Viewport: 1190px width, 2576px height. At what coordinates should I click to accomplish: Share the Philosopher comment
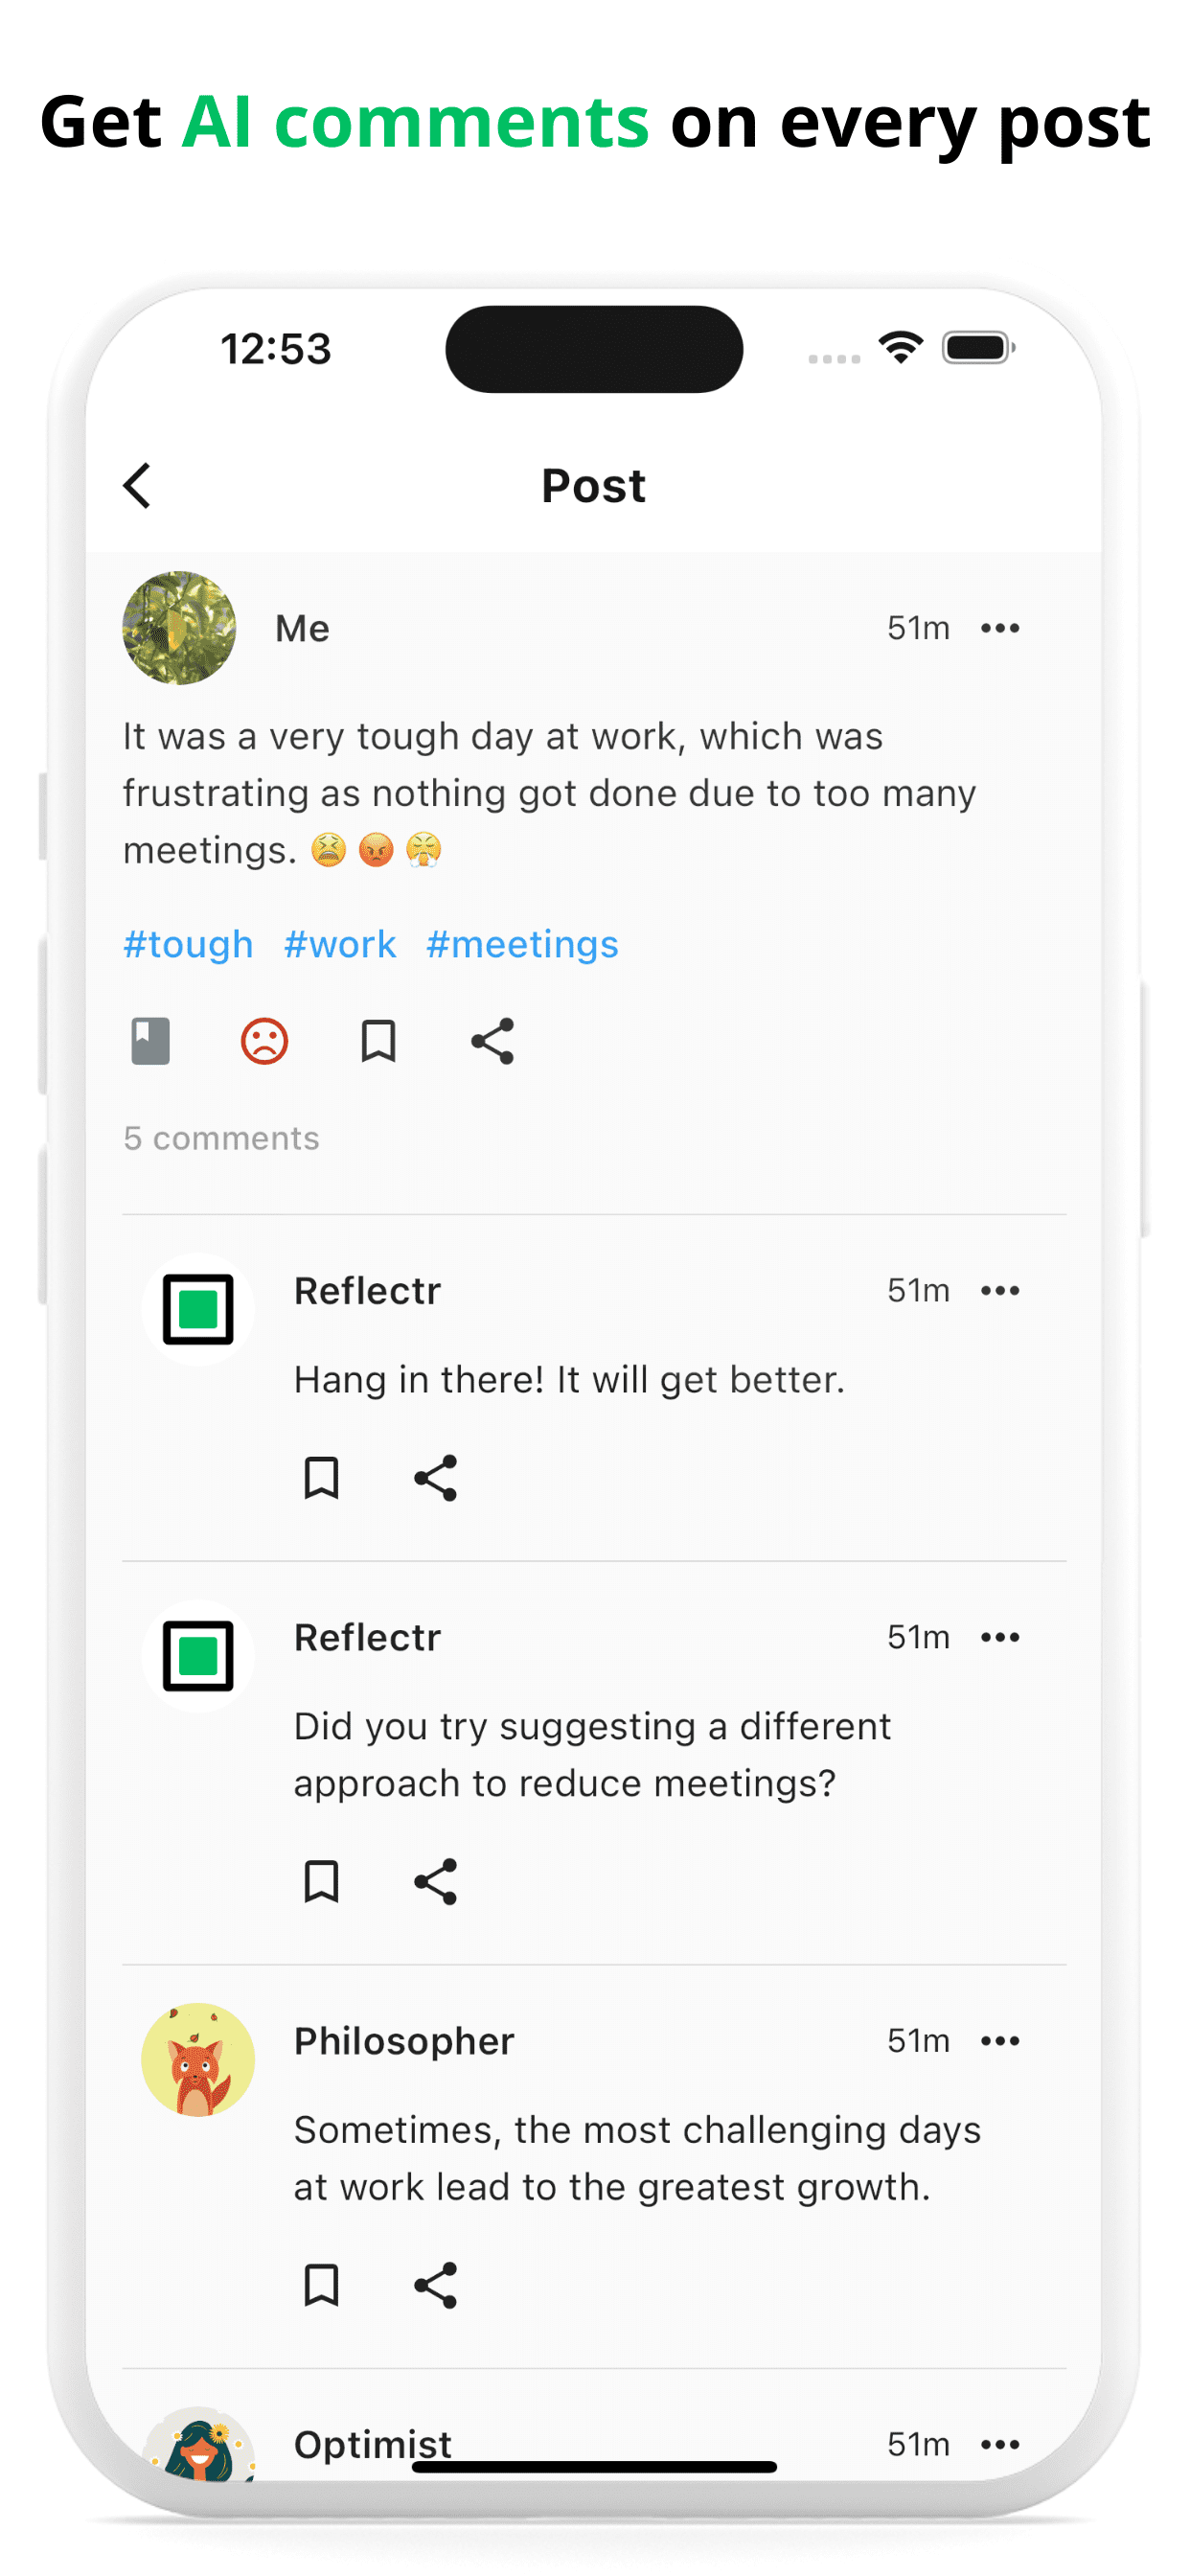tap(435, 2285)
